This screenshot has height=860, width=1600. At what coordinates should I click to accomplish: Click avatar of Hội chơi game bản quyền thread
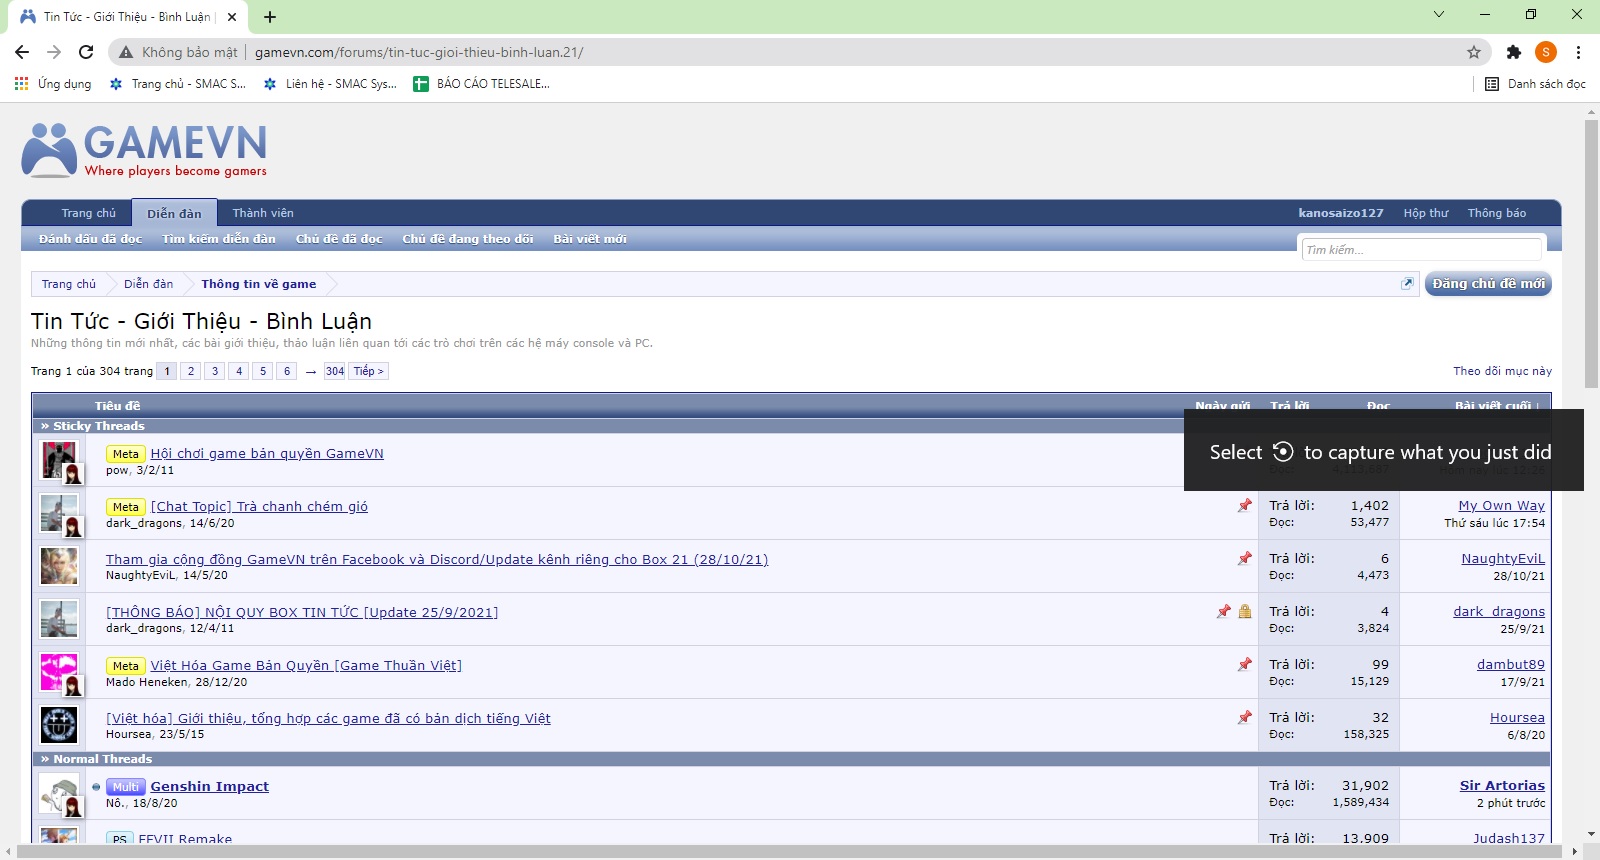coord(59,460)
